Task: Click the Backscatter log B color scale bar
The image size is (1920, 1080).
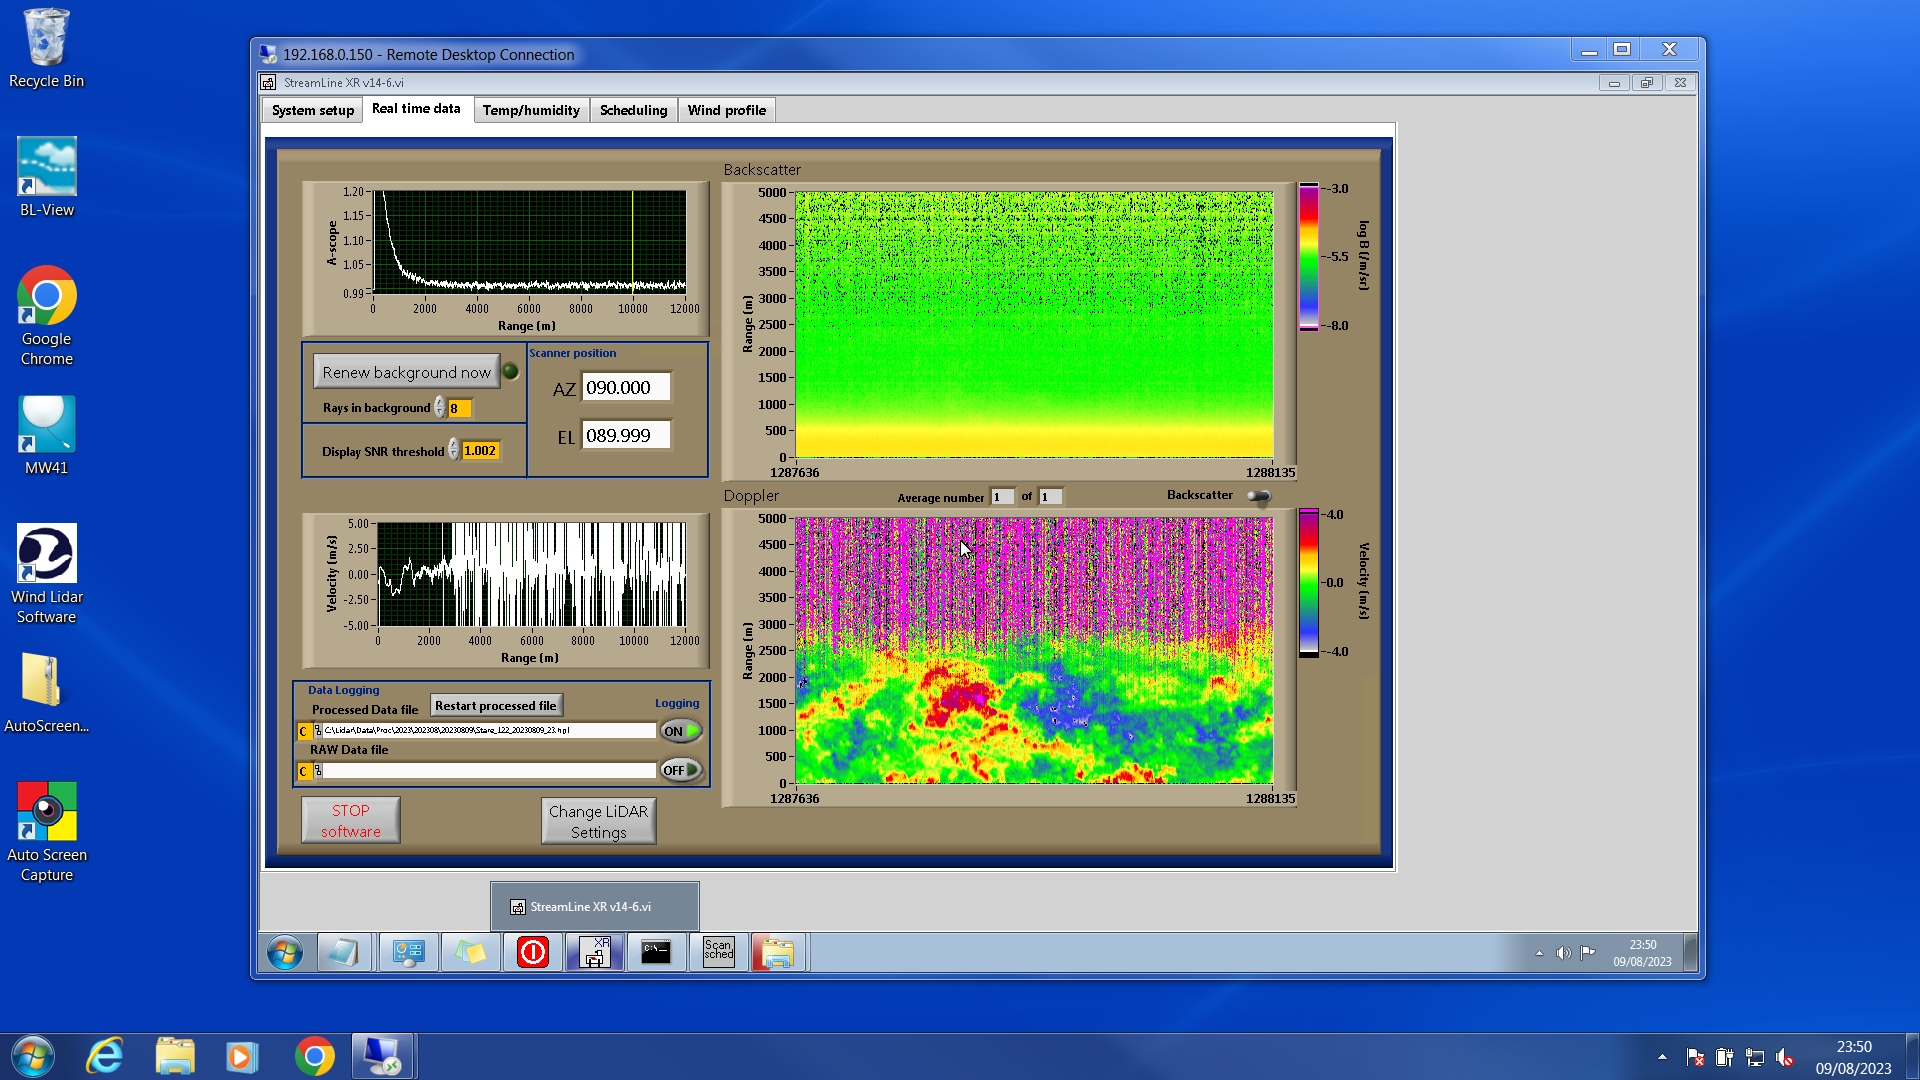Action: 1308,257
